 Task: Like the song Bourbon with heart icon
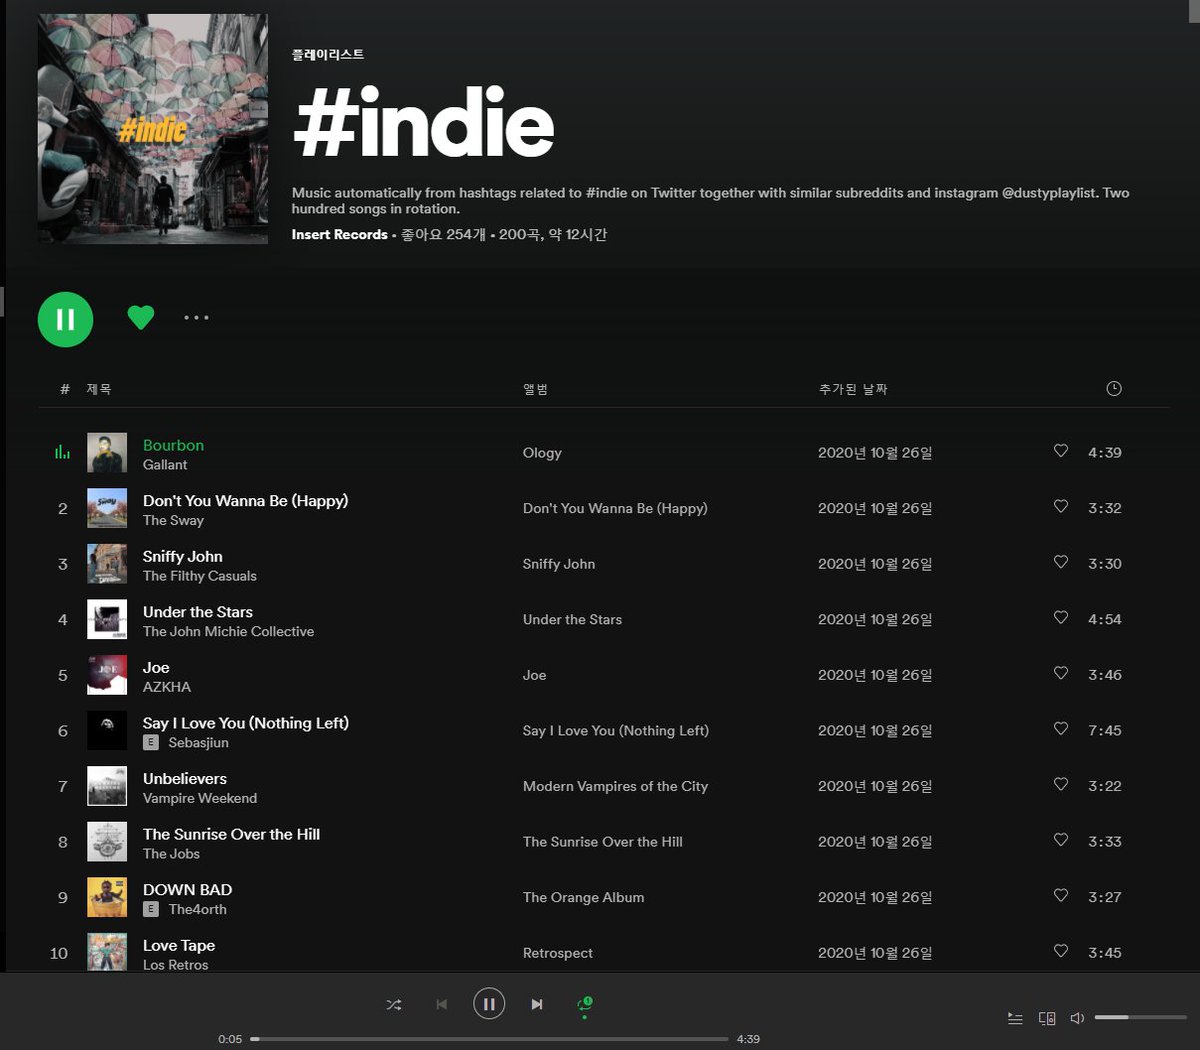coord(1061,451)
